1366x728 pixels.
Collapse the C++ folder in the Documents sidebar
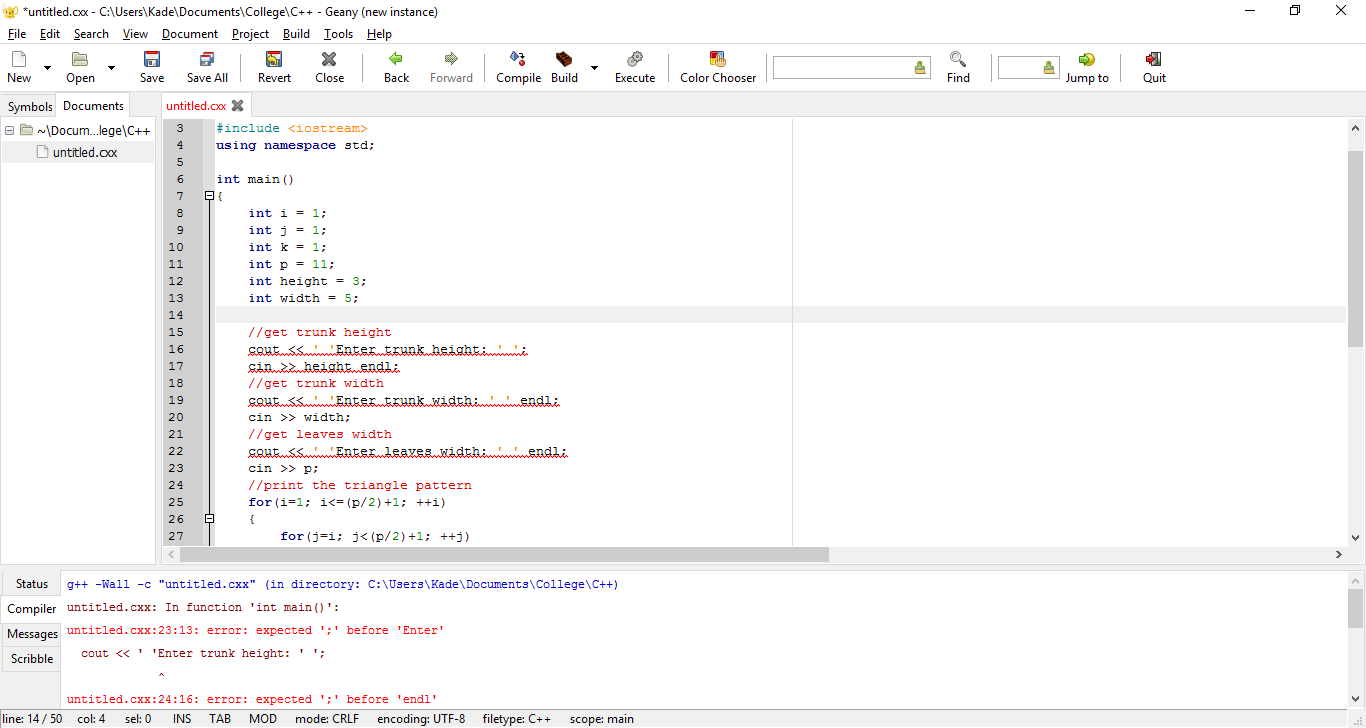coord(9,130)
